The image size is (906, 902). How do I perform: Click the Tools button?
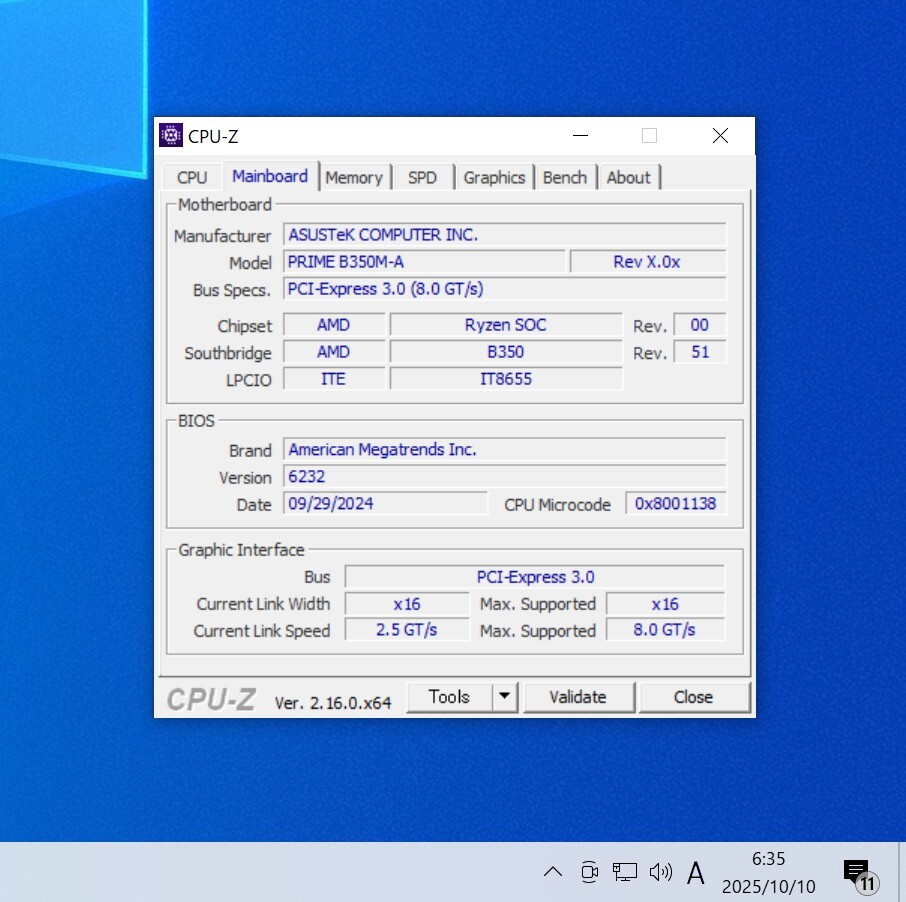click(449, 697)
